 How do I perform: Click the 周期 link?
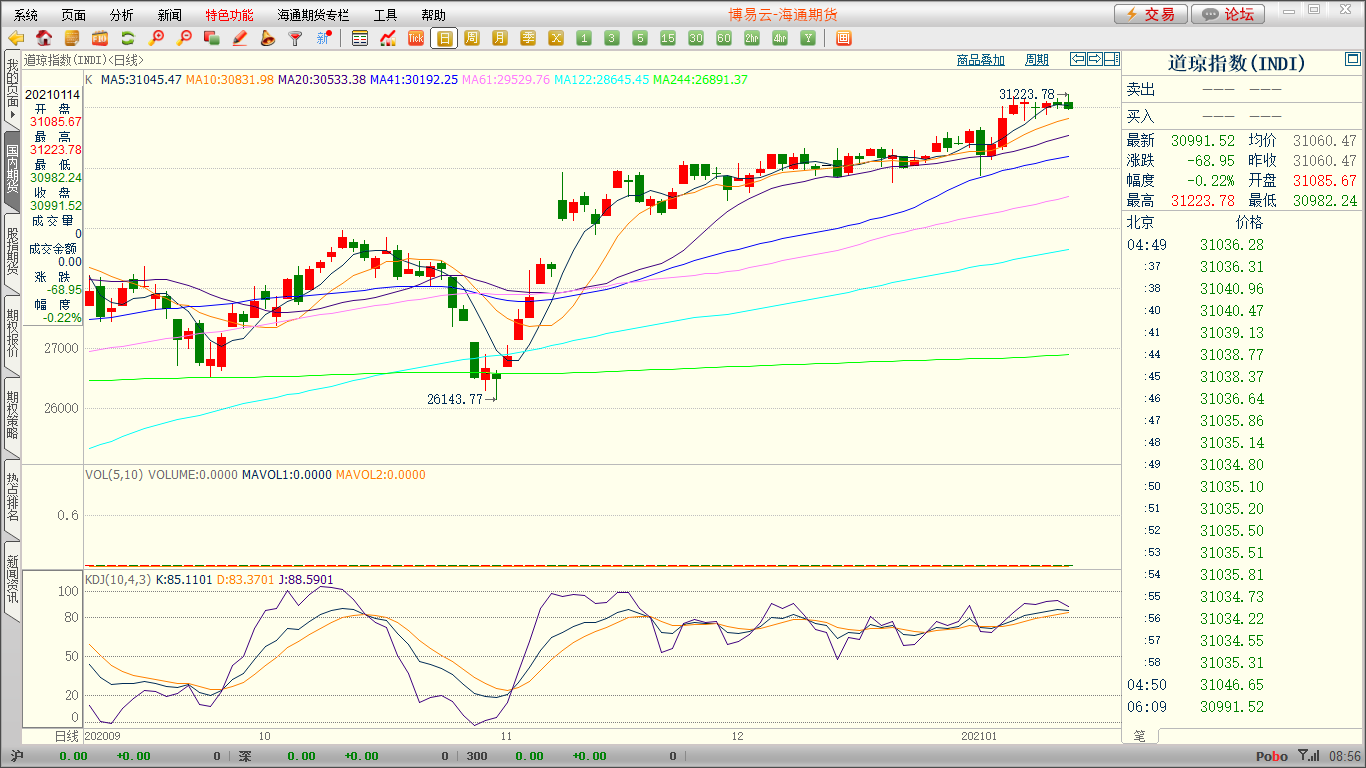[1037, 60]
